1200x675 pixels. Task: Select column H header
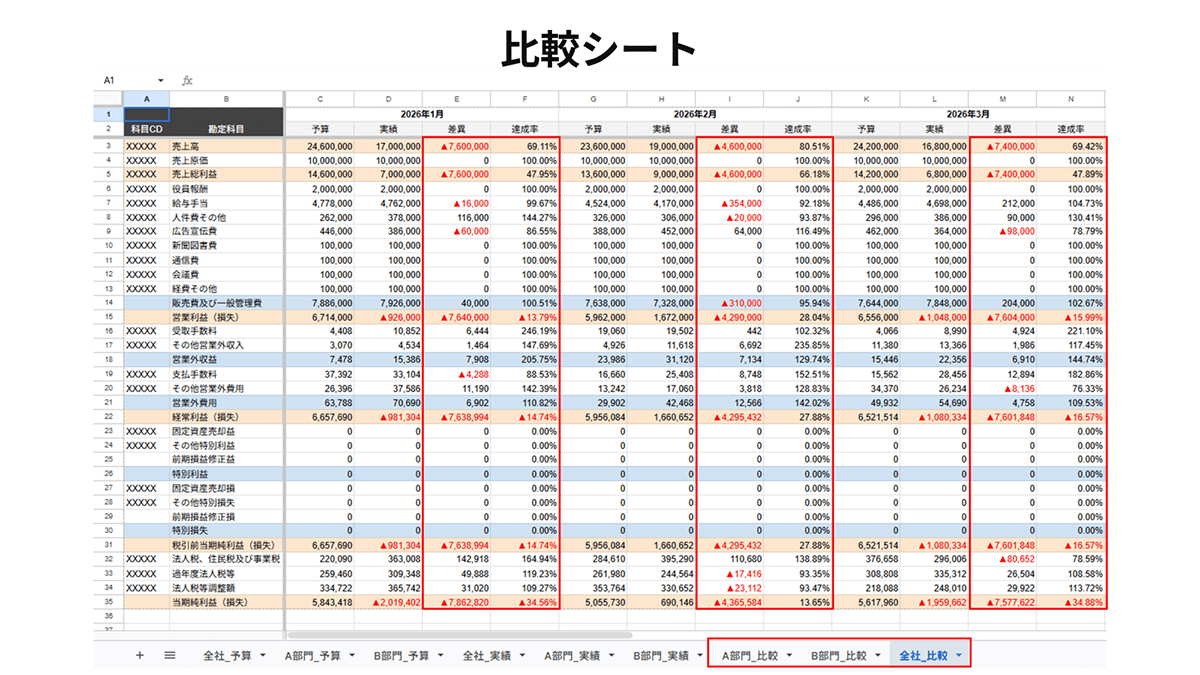(x=662, y=98)
